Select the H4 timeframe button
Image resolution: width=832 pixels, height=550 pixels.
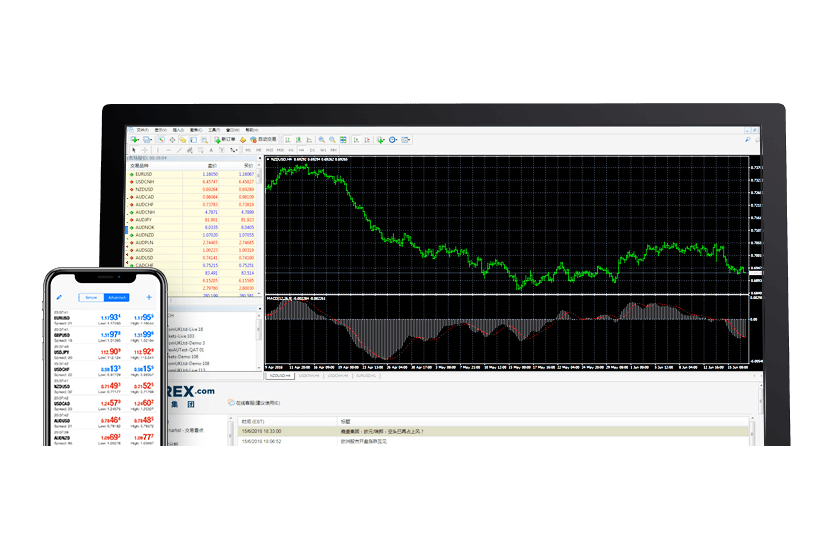(x=301, y=150)
